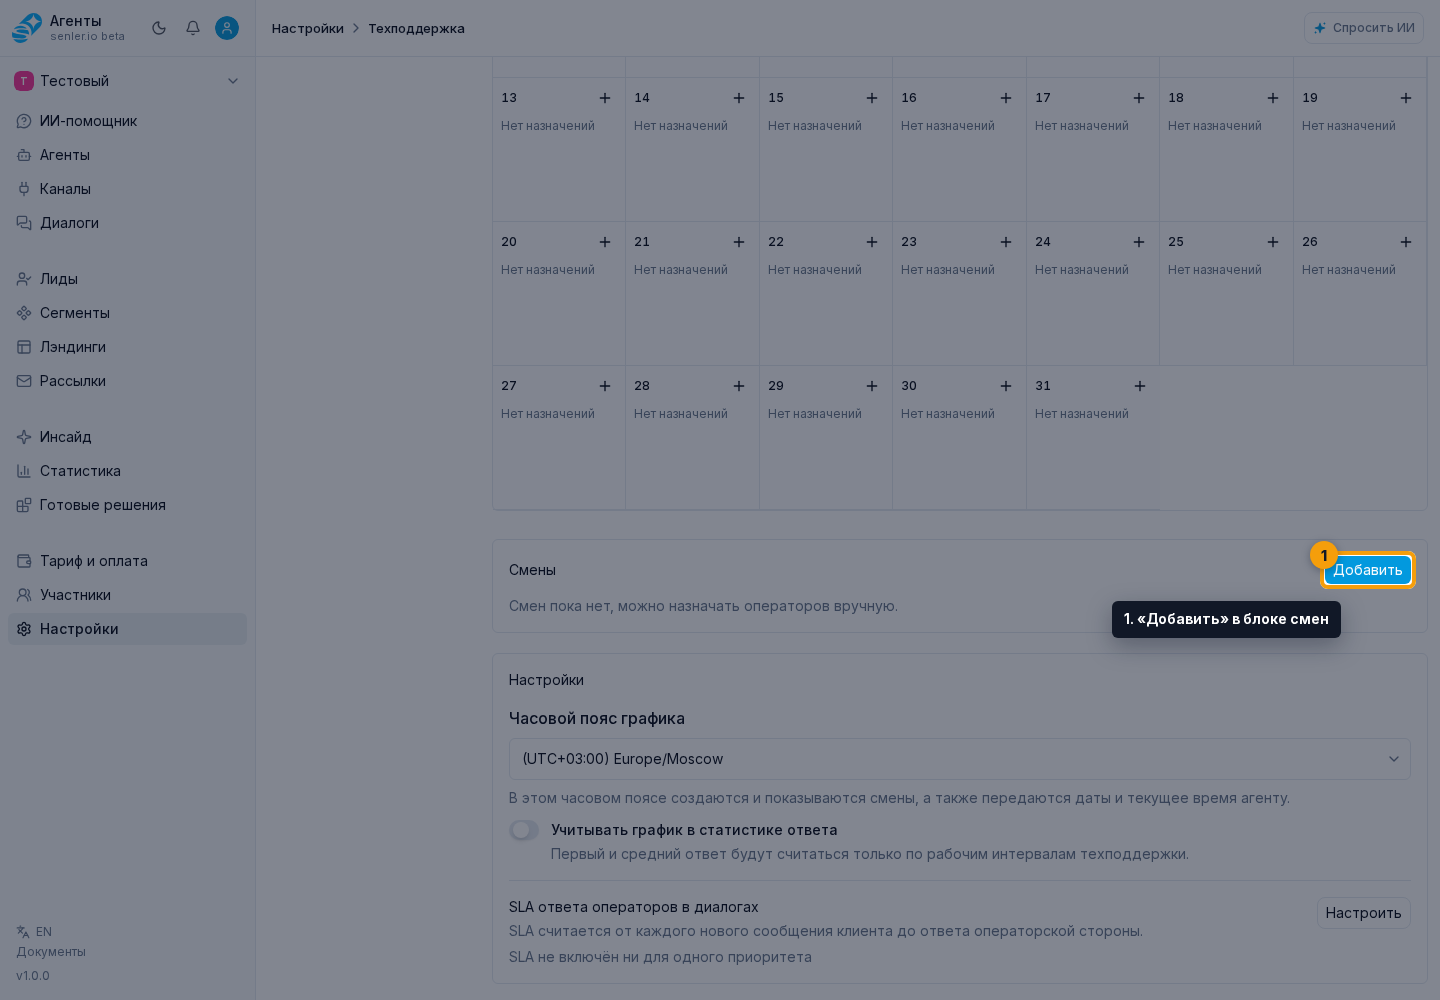Open the user profile avatar
This screenshot has width=1440, height=1000.
coord(227,28)
